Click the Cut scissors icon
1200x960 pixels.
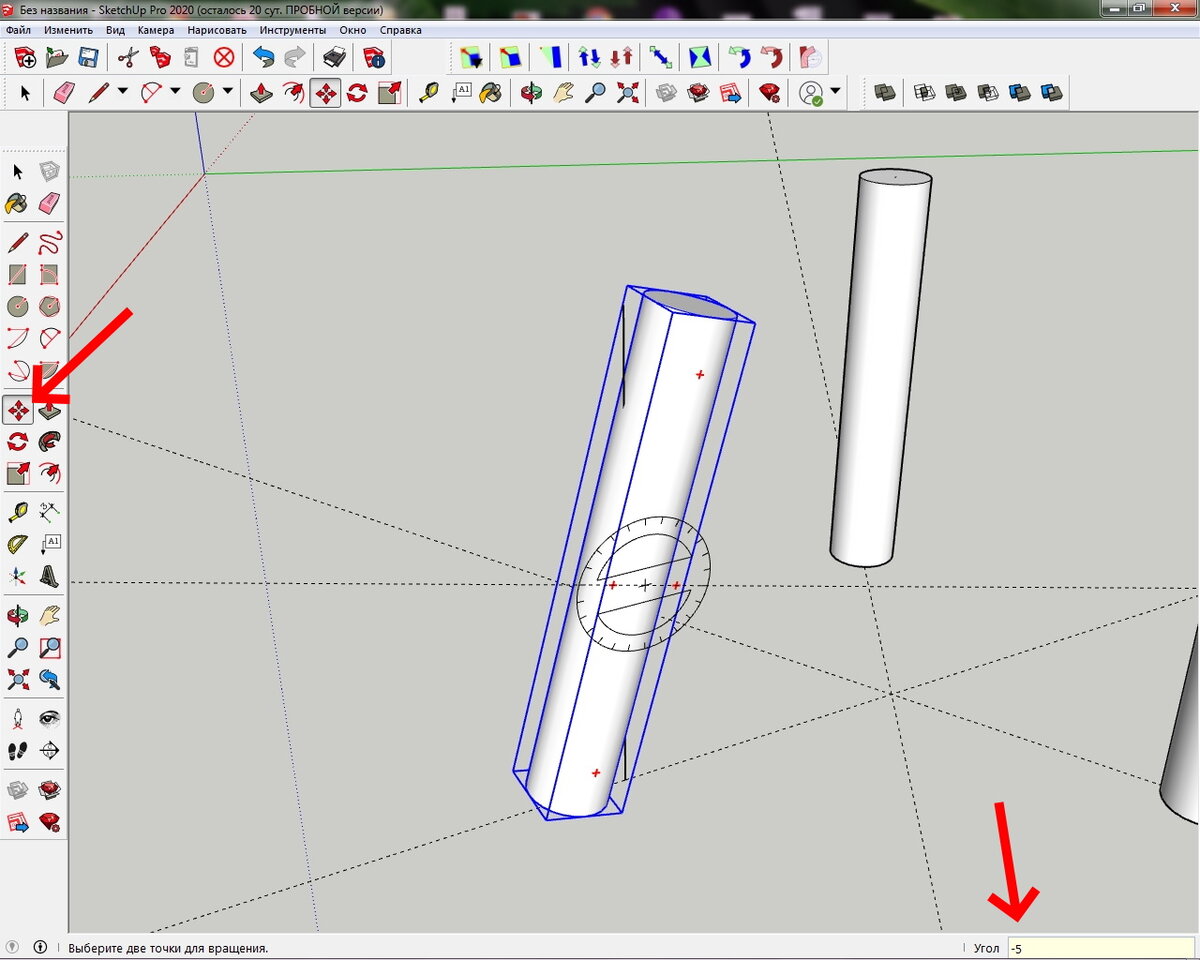(127, 56)
